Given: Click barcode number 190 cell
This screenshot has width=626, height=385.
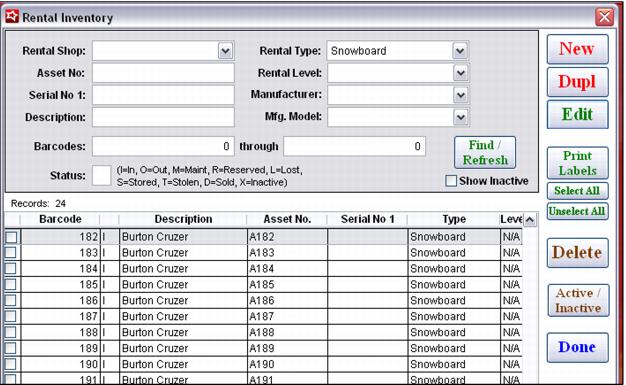Looking at the screenshot, I should [x=60, y=365].
